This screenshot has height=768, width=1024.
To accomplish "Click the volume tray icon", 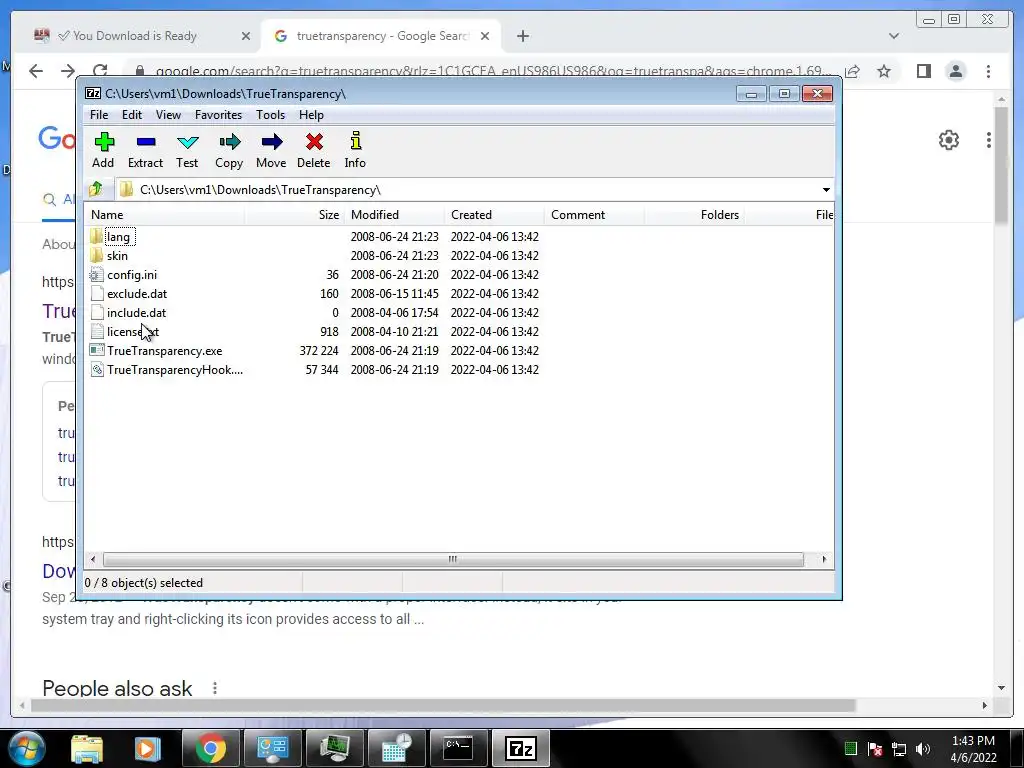I will 923,749.
